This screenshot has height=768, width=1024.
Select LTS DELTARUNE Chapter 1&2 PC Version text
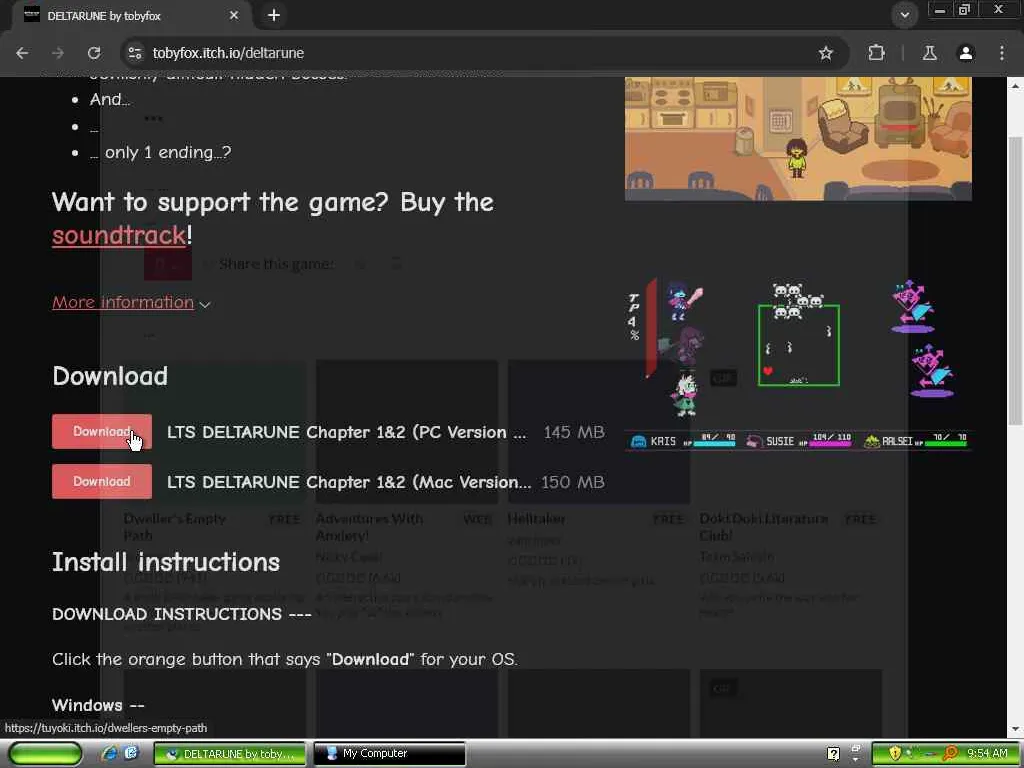[346, 432]
